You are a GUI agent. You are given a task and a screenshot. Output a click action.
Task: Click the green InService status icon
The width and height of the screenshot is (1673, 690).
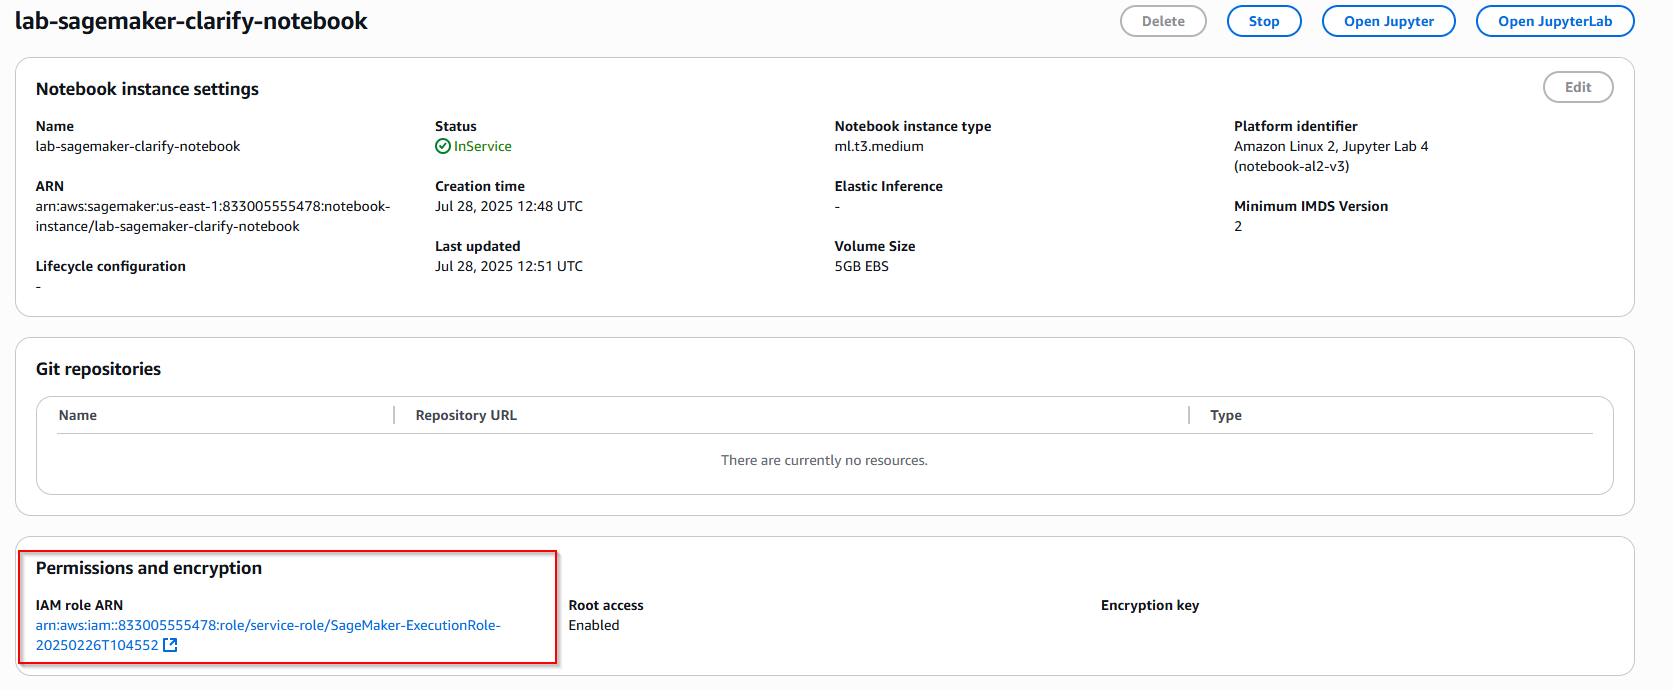[443, 146]
